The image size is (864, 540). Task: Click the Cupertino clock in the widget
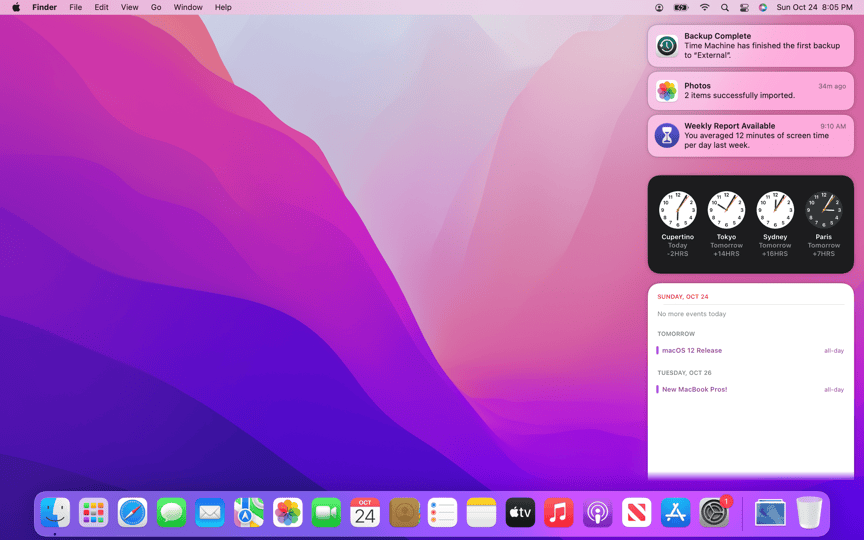678,209
